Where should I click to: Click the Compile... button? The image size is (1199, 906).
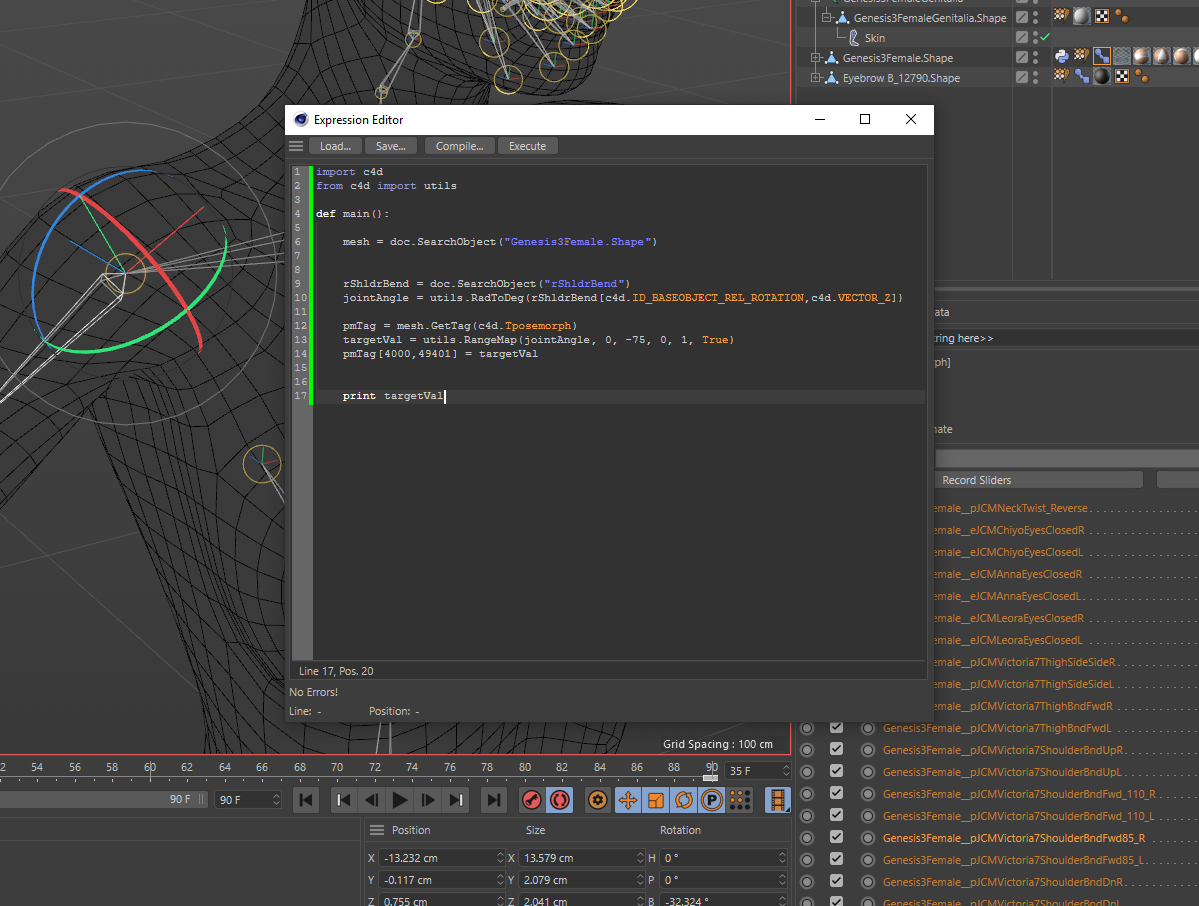[x=459, y=146]
